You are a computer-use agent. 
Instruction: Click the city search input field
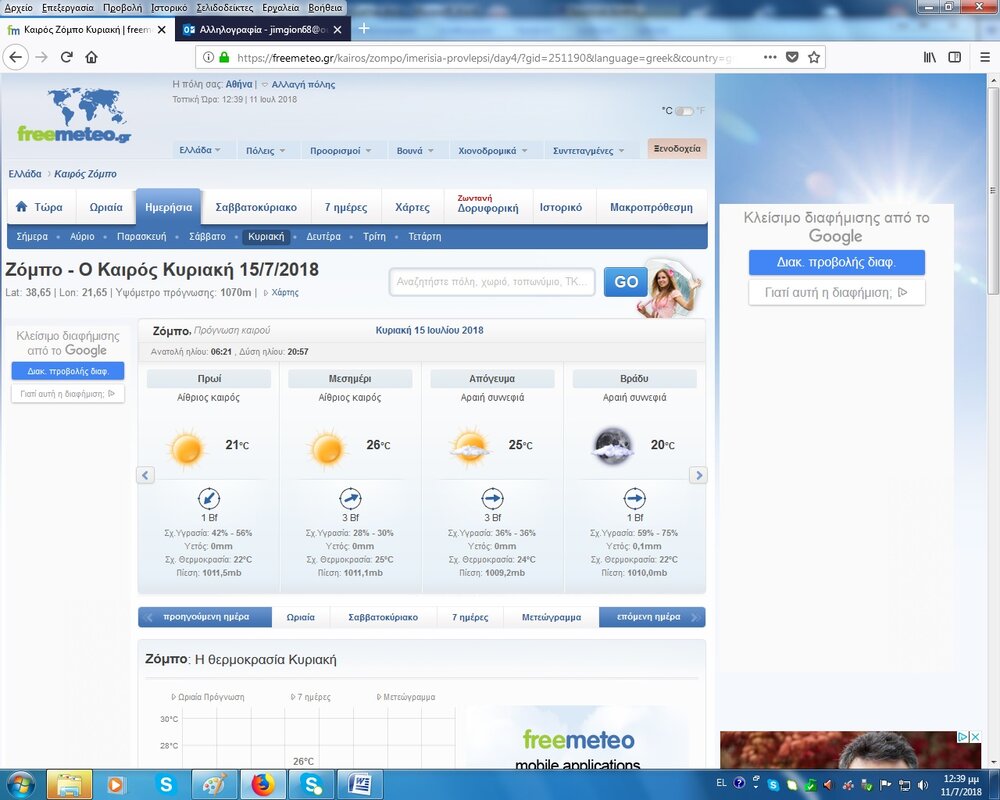tap(492, 282)
